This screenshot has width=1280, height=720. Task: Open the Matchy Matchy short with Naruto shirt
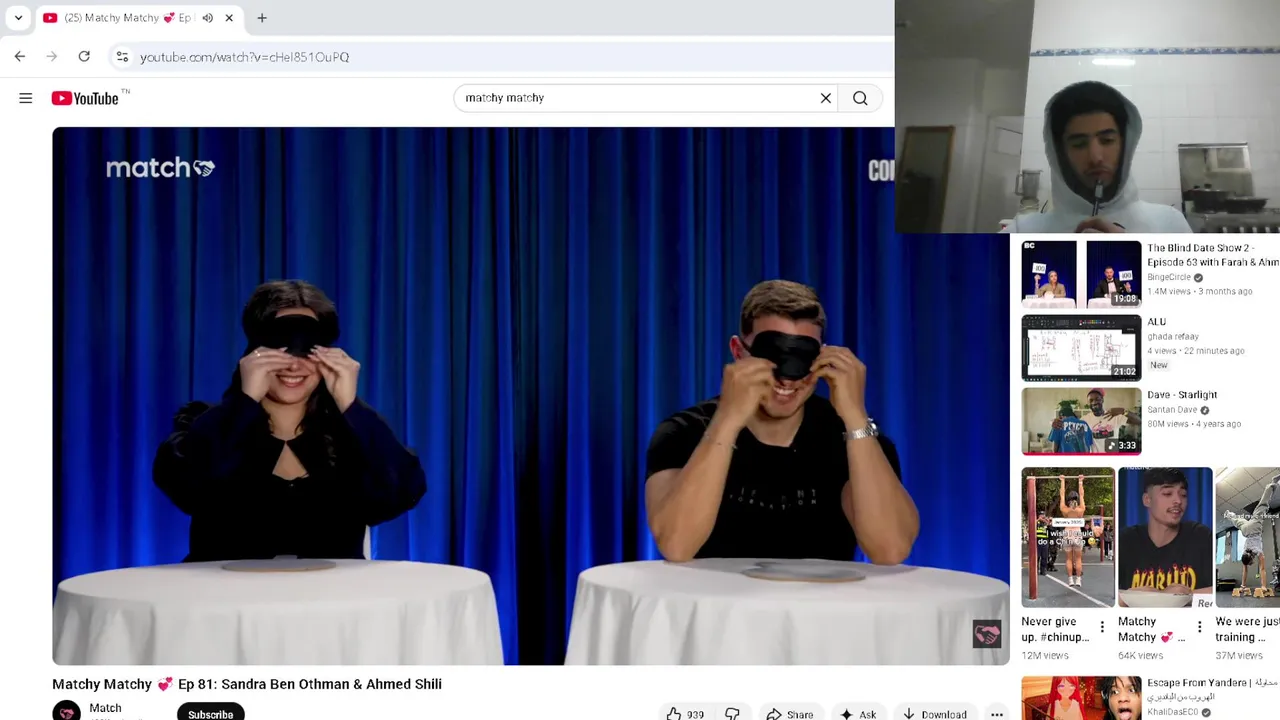click(1165, 537)
